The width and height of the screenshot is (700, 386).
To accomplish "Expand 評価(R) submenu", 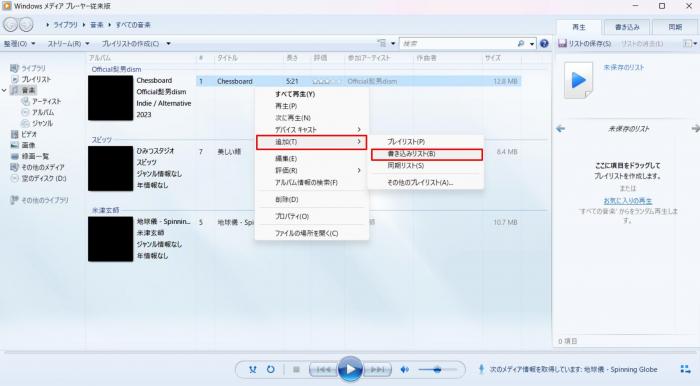I will [x=312, y=170].
